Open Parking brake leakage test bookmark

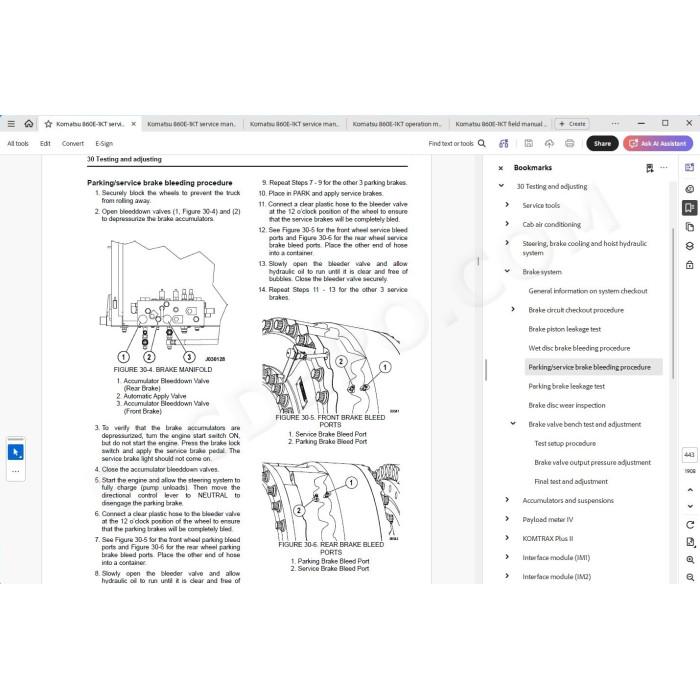click(x=566, y=386)
